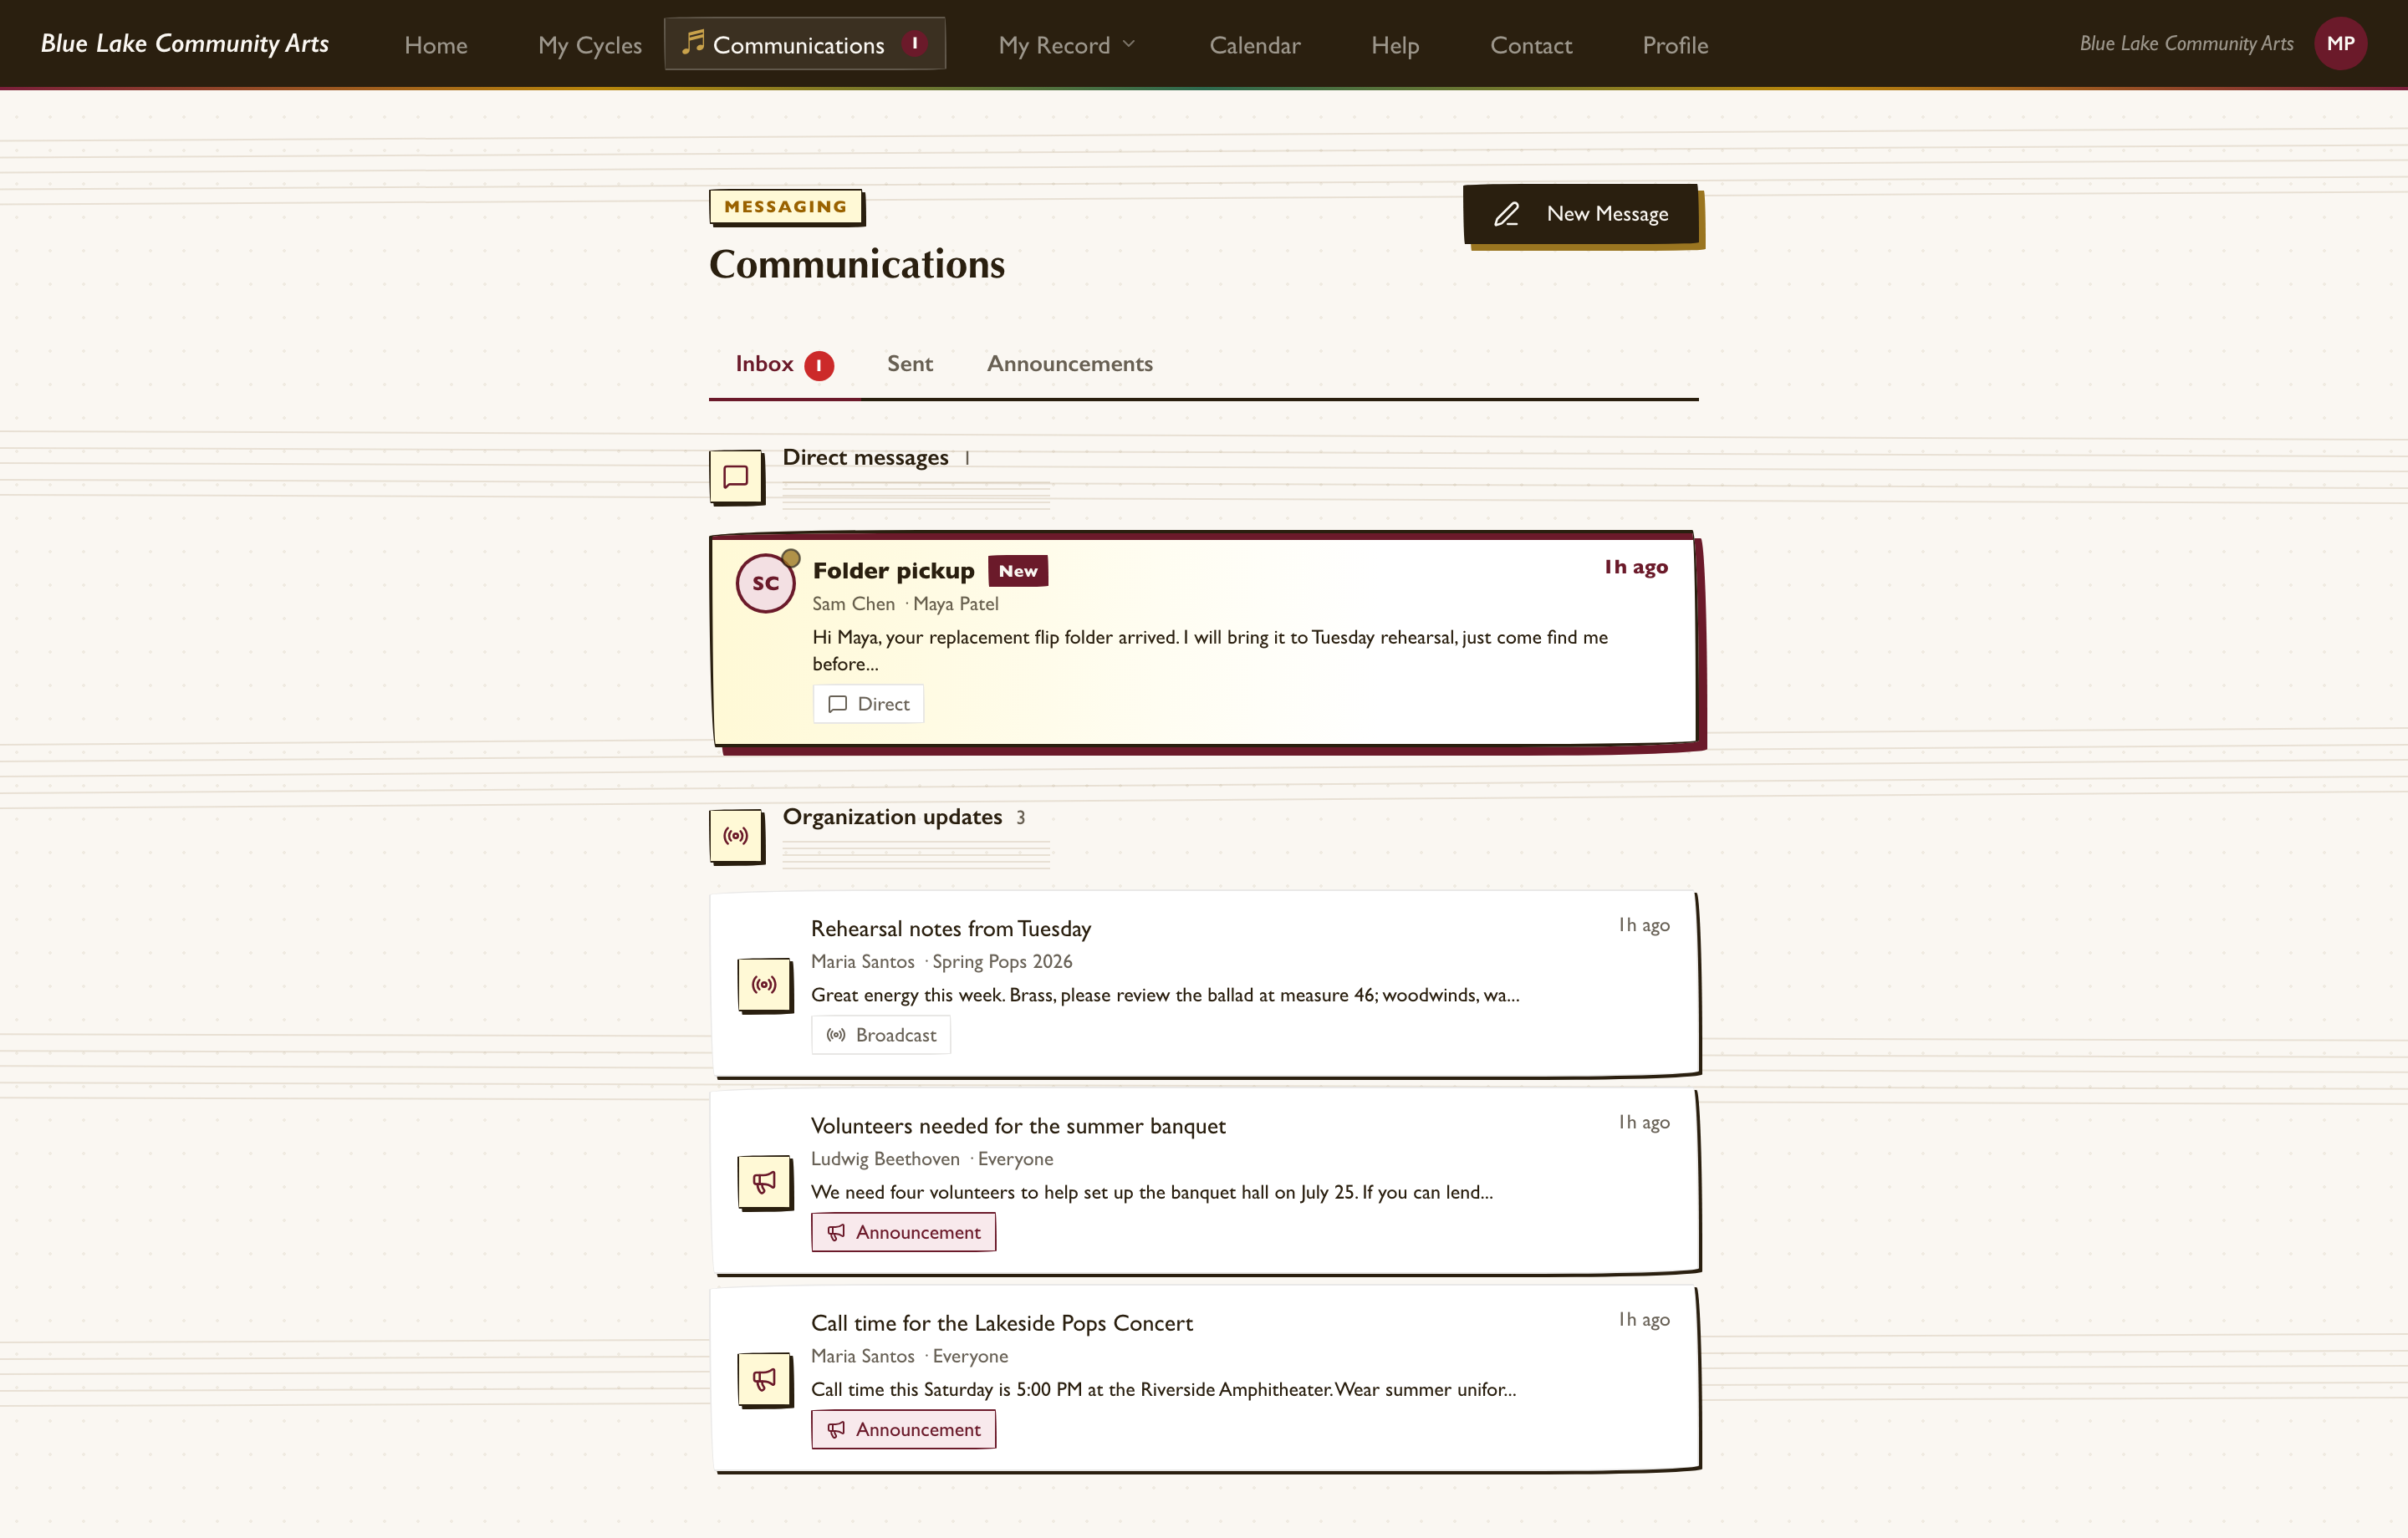Click the Broadcast tag on Rehearsal notes
This screenshot has height=1538, width=2408.
880,1035
